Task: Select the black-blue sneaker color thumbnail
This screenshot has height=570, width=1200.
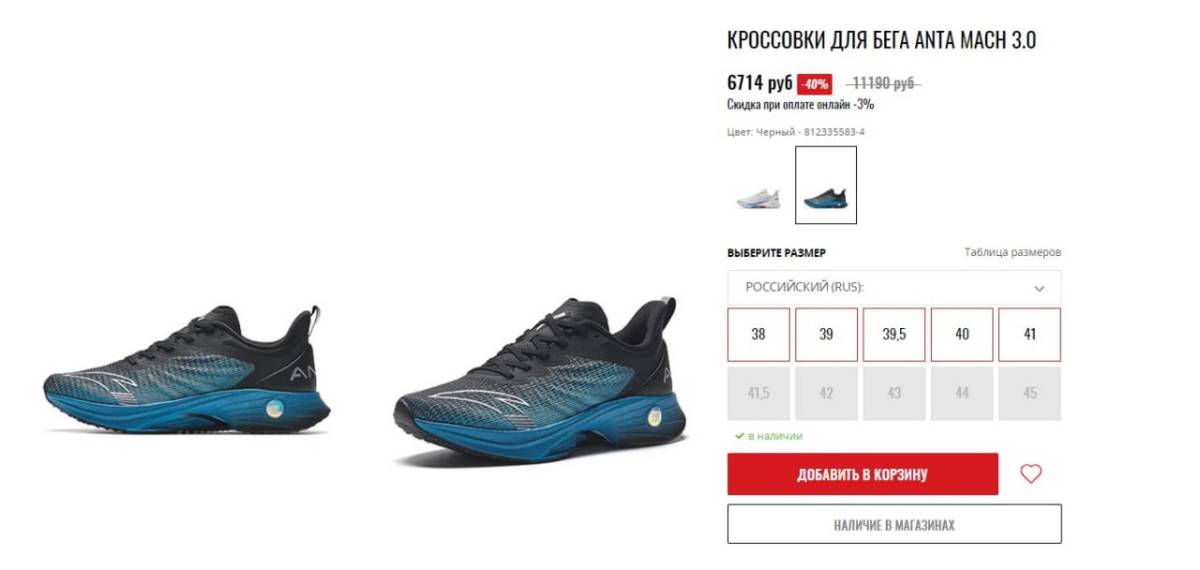Action: pos(826,185)
